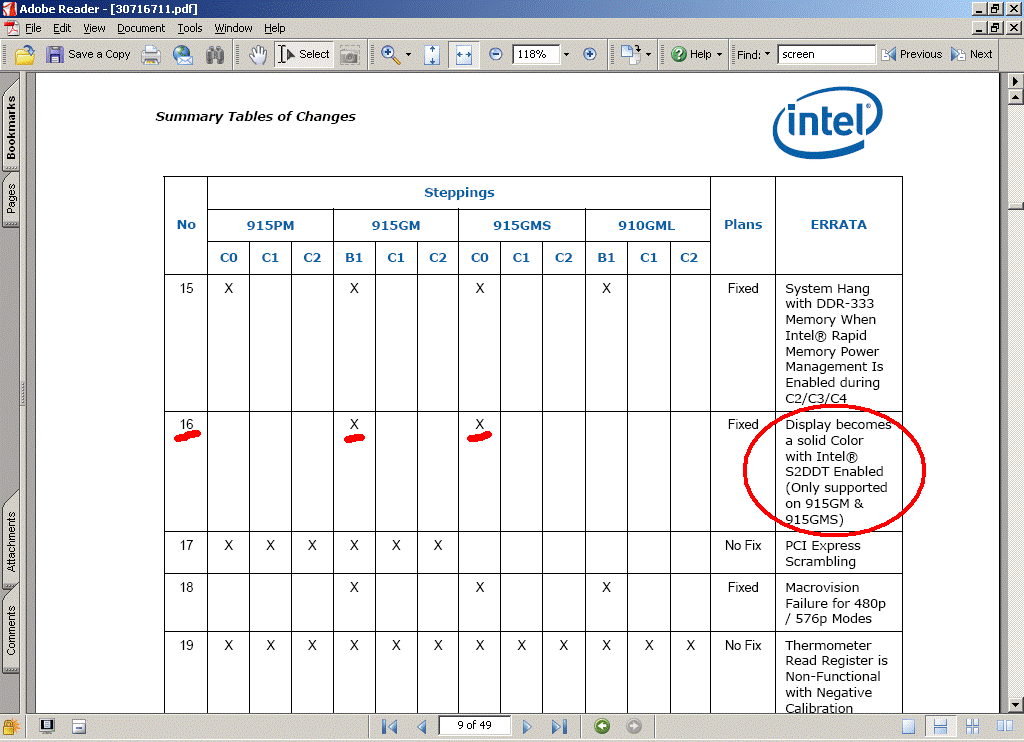Click the hide toolbars icon in status bar
The image size is (1024, 742).
tap(79, 726)
